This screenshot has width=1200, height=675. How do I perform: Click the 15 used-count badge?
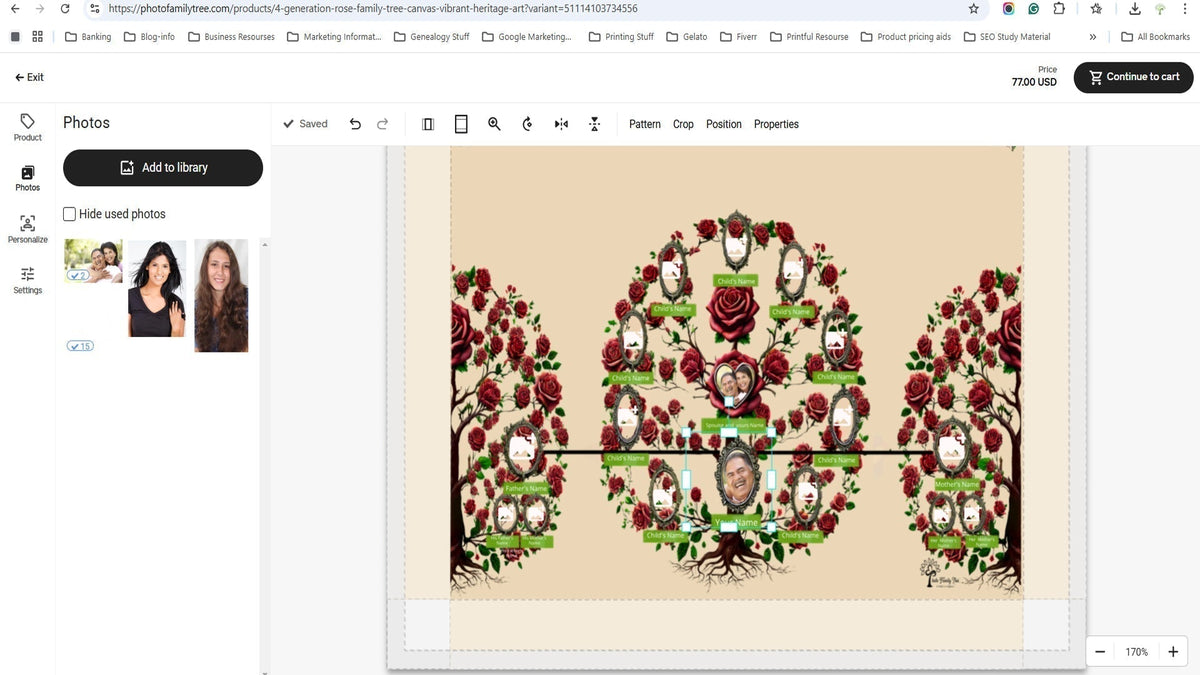click(x=80, y=346)
